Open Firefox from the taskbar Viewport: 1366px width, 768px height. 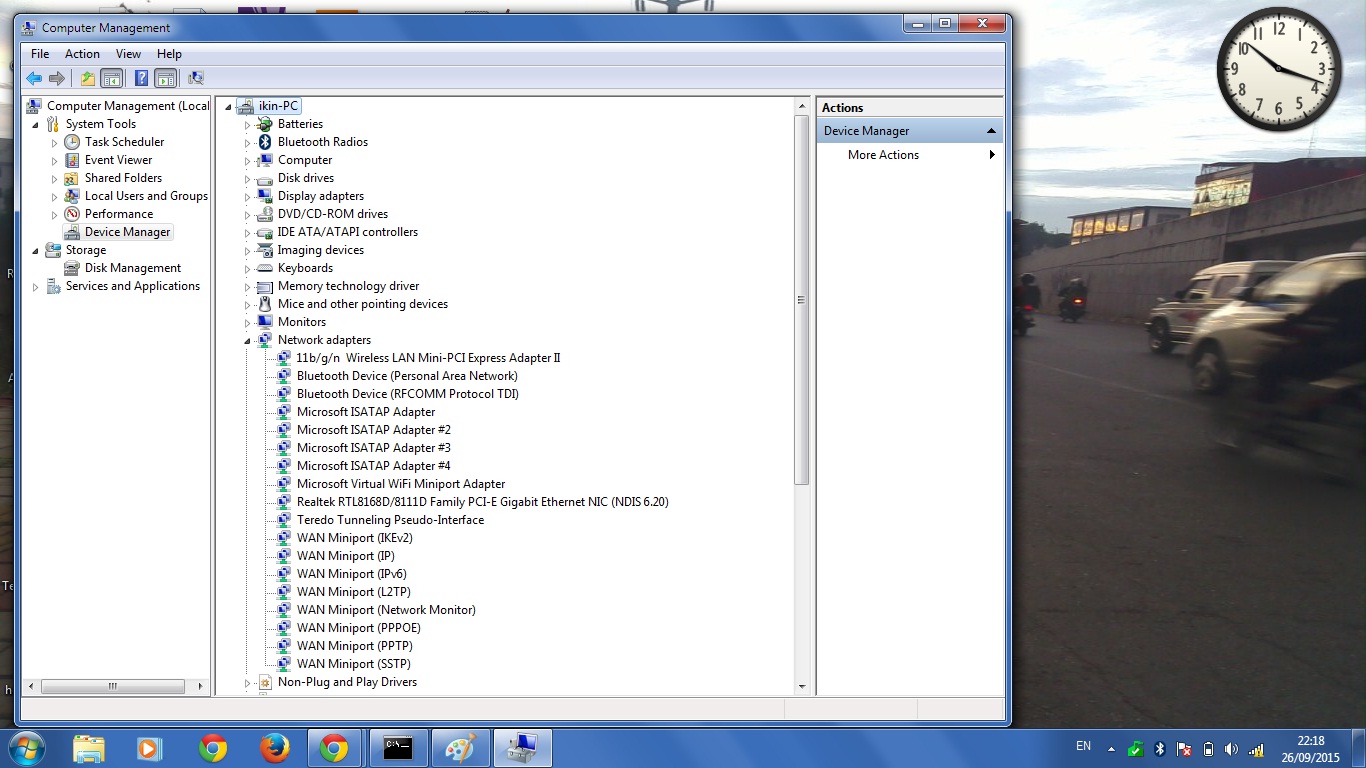click(274, 748)
